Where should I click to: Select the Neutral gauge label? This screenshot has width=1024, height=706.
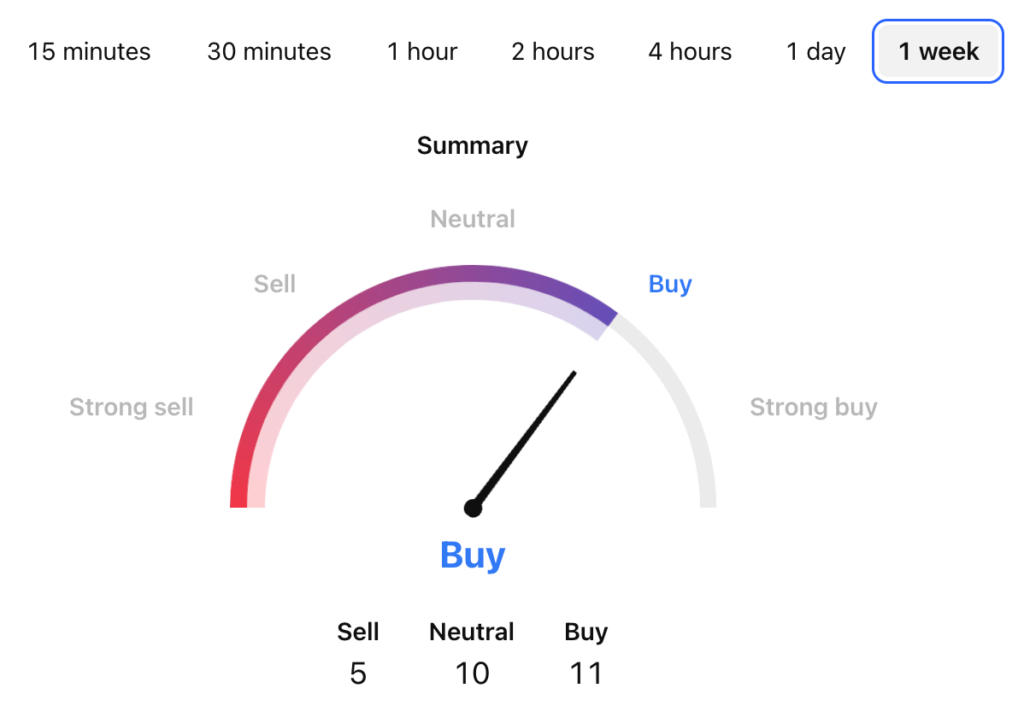pyautogui.click(x=472, y=219)
